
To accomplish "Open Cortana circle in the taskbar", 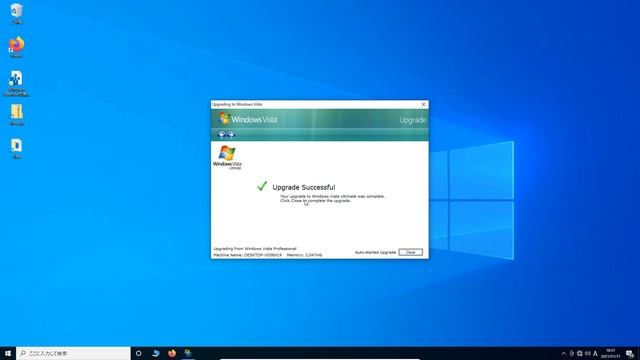I will pos(138,353).
